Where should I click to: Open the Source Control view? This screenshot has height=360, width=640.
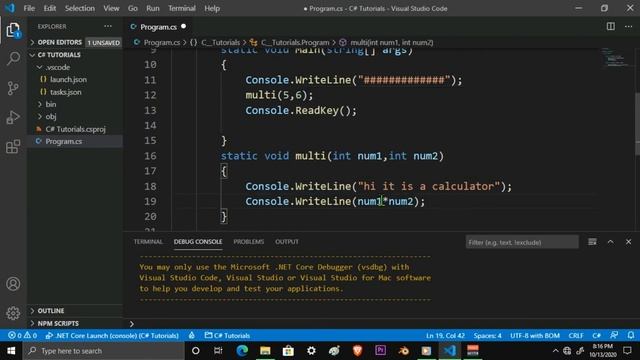13,88
